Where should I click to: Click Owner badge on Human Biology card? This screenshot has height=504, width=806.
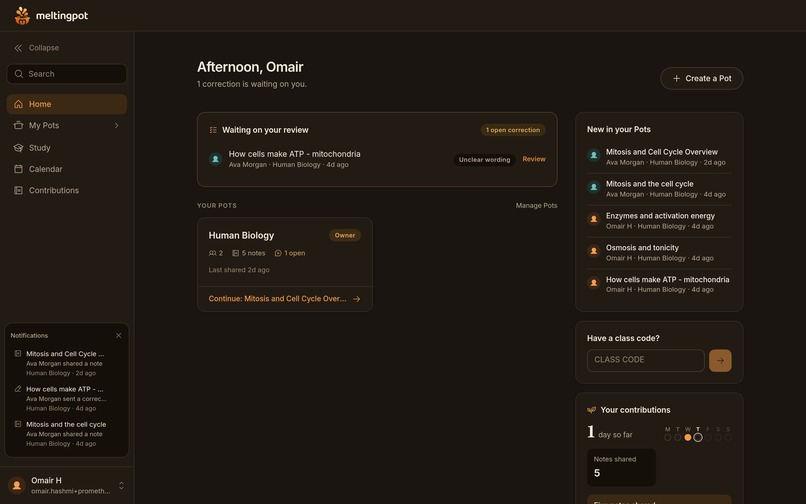[x=345, y=235]
